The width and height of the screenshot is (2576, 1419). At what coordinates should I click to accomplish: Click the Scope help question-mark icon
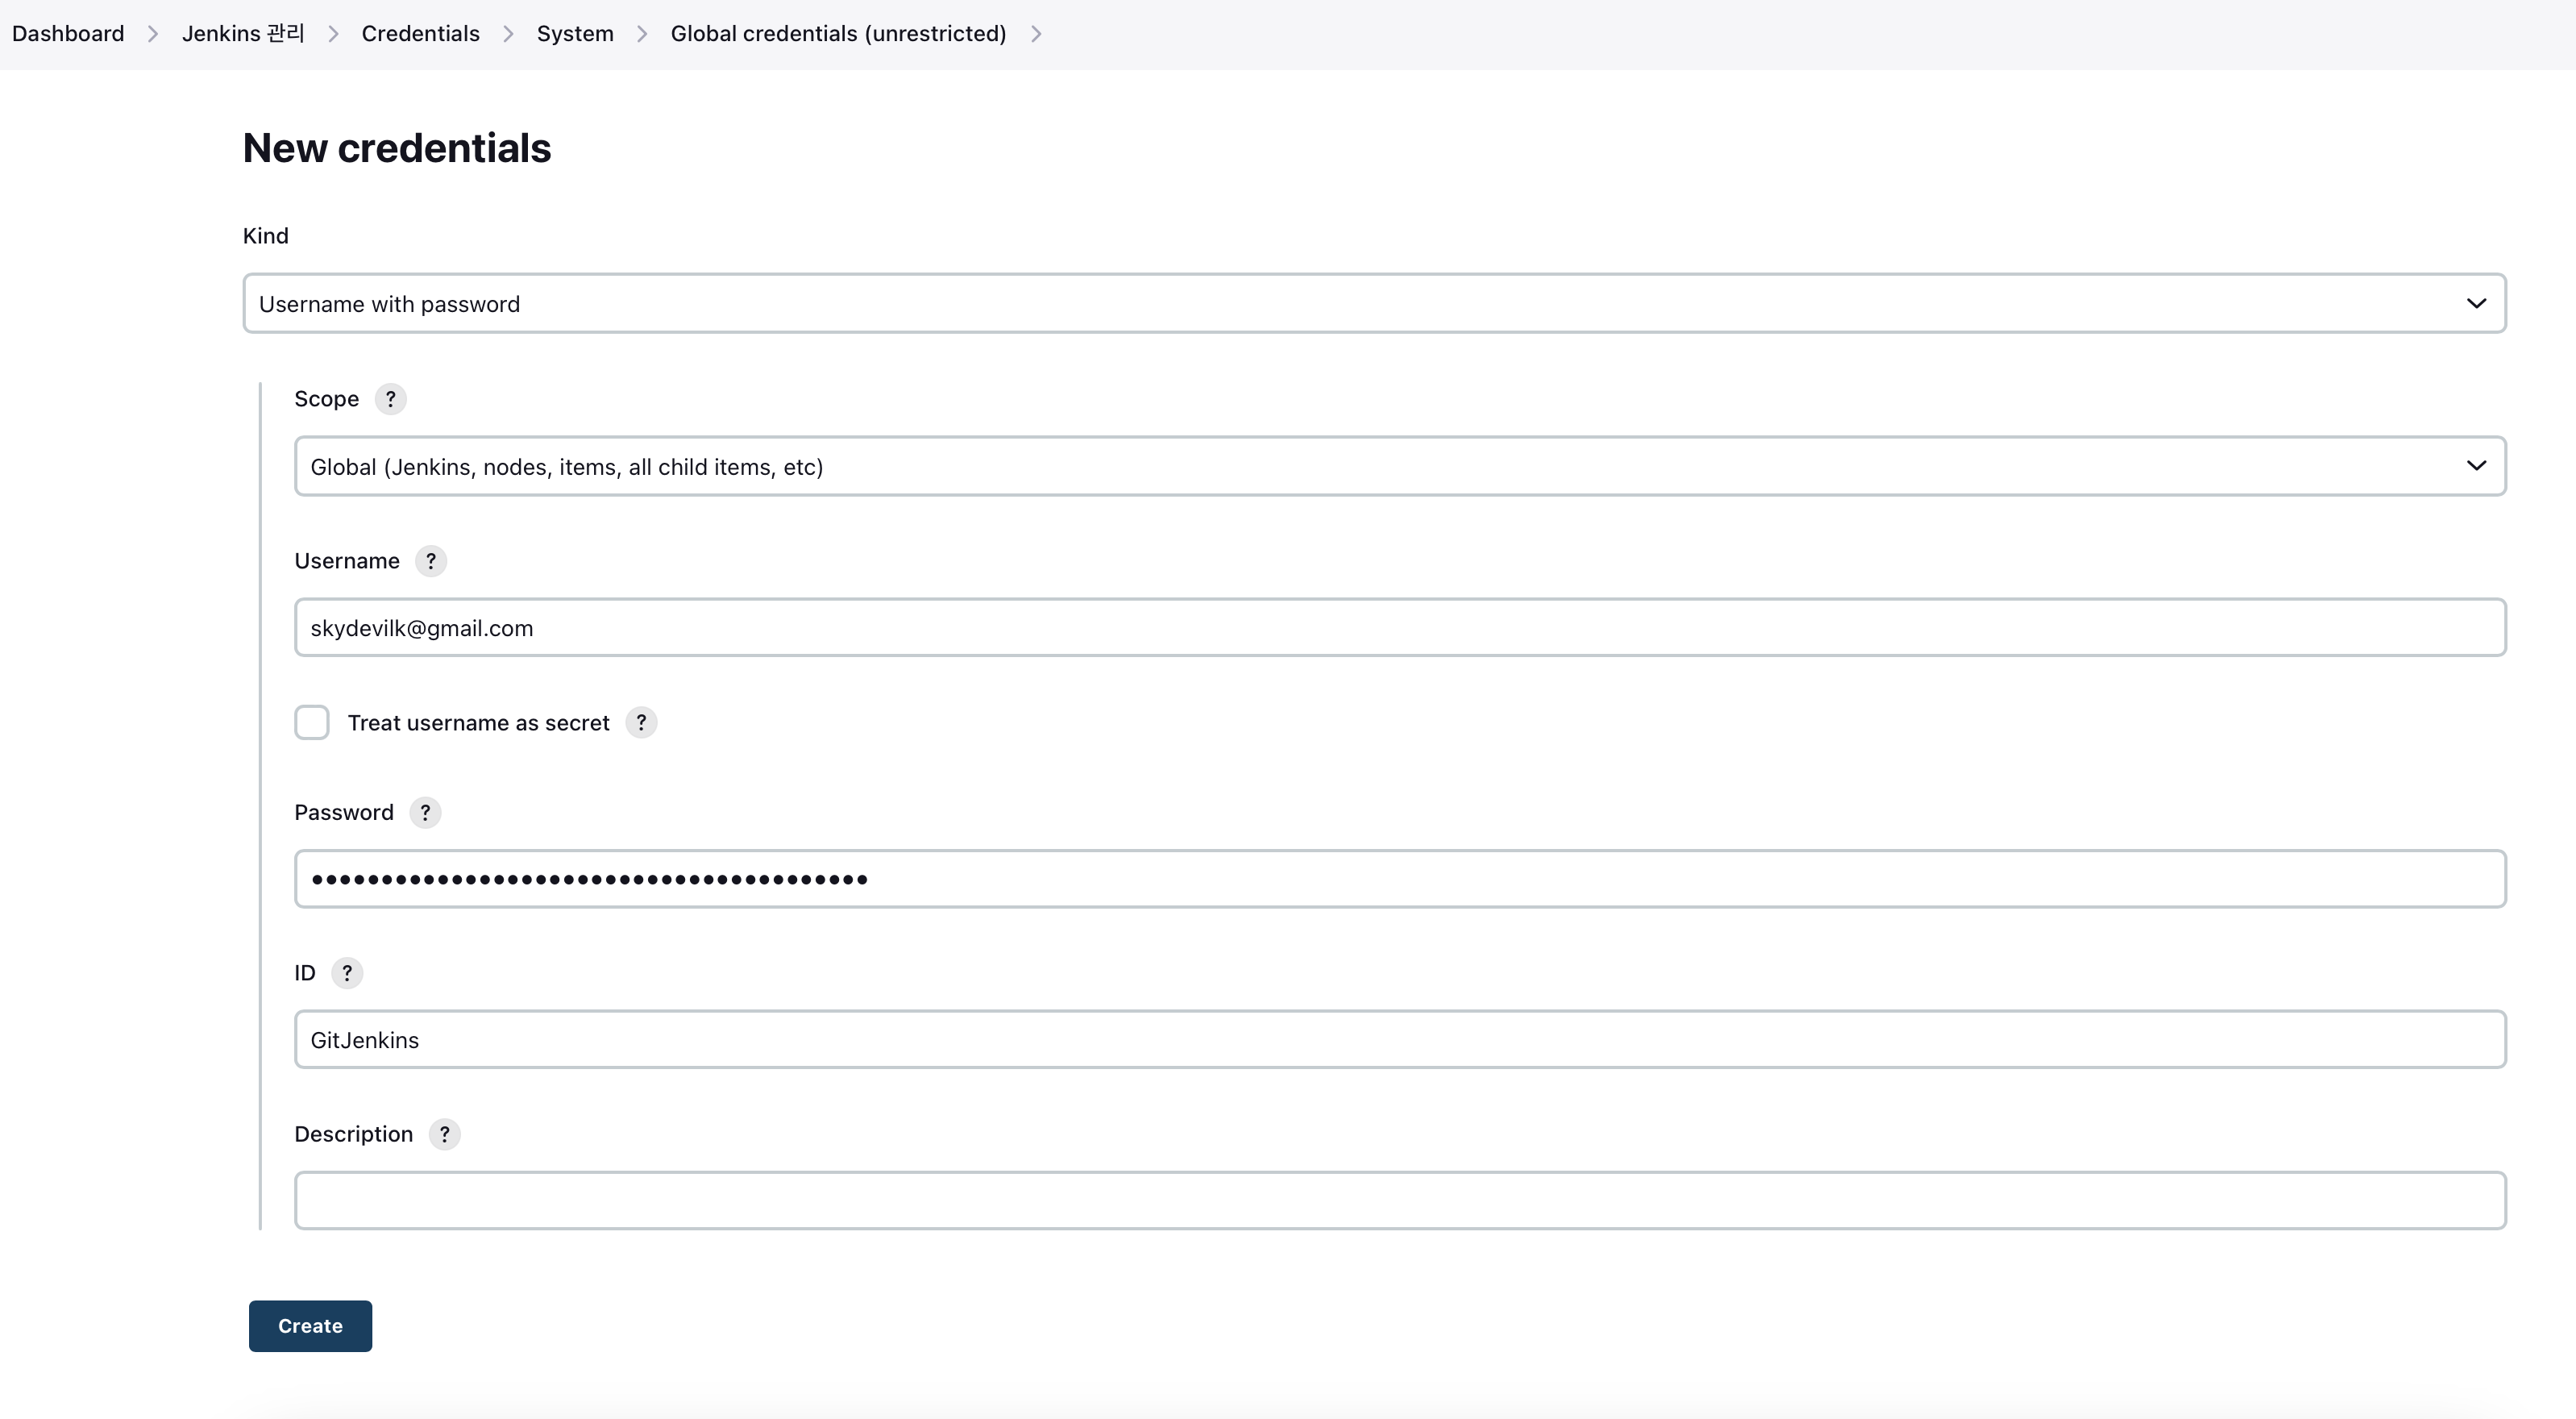390,399
